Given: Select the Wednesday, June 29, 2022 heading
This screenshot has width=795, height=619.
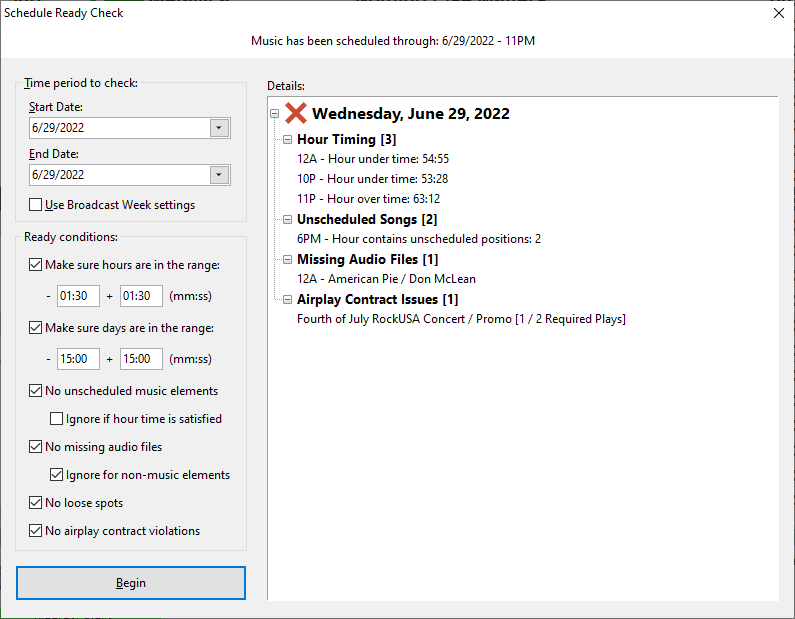Looking at the screenshot, I should 411,114.
